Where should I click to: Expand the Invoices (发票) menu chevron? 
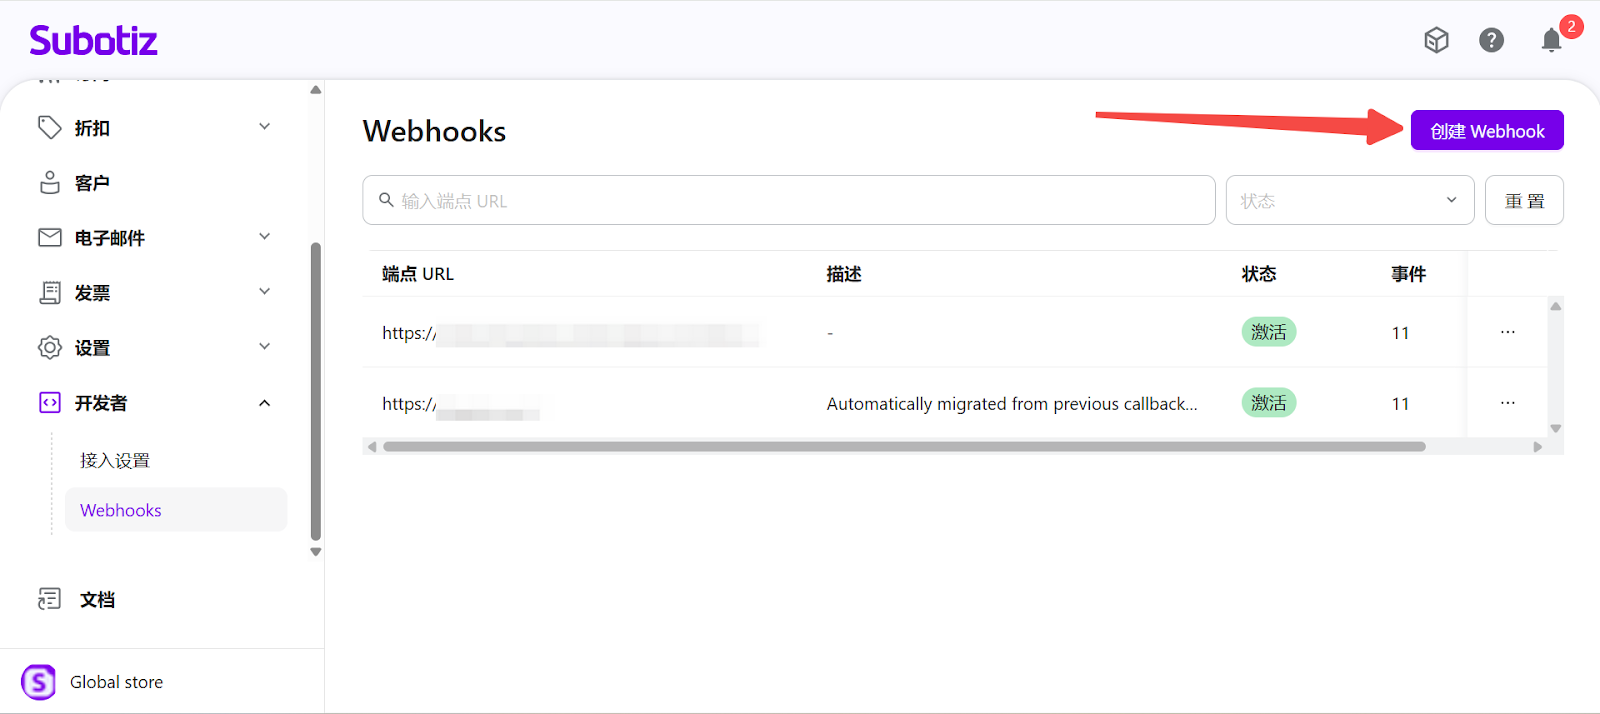click(265, 292)
